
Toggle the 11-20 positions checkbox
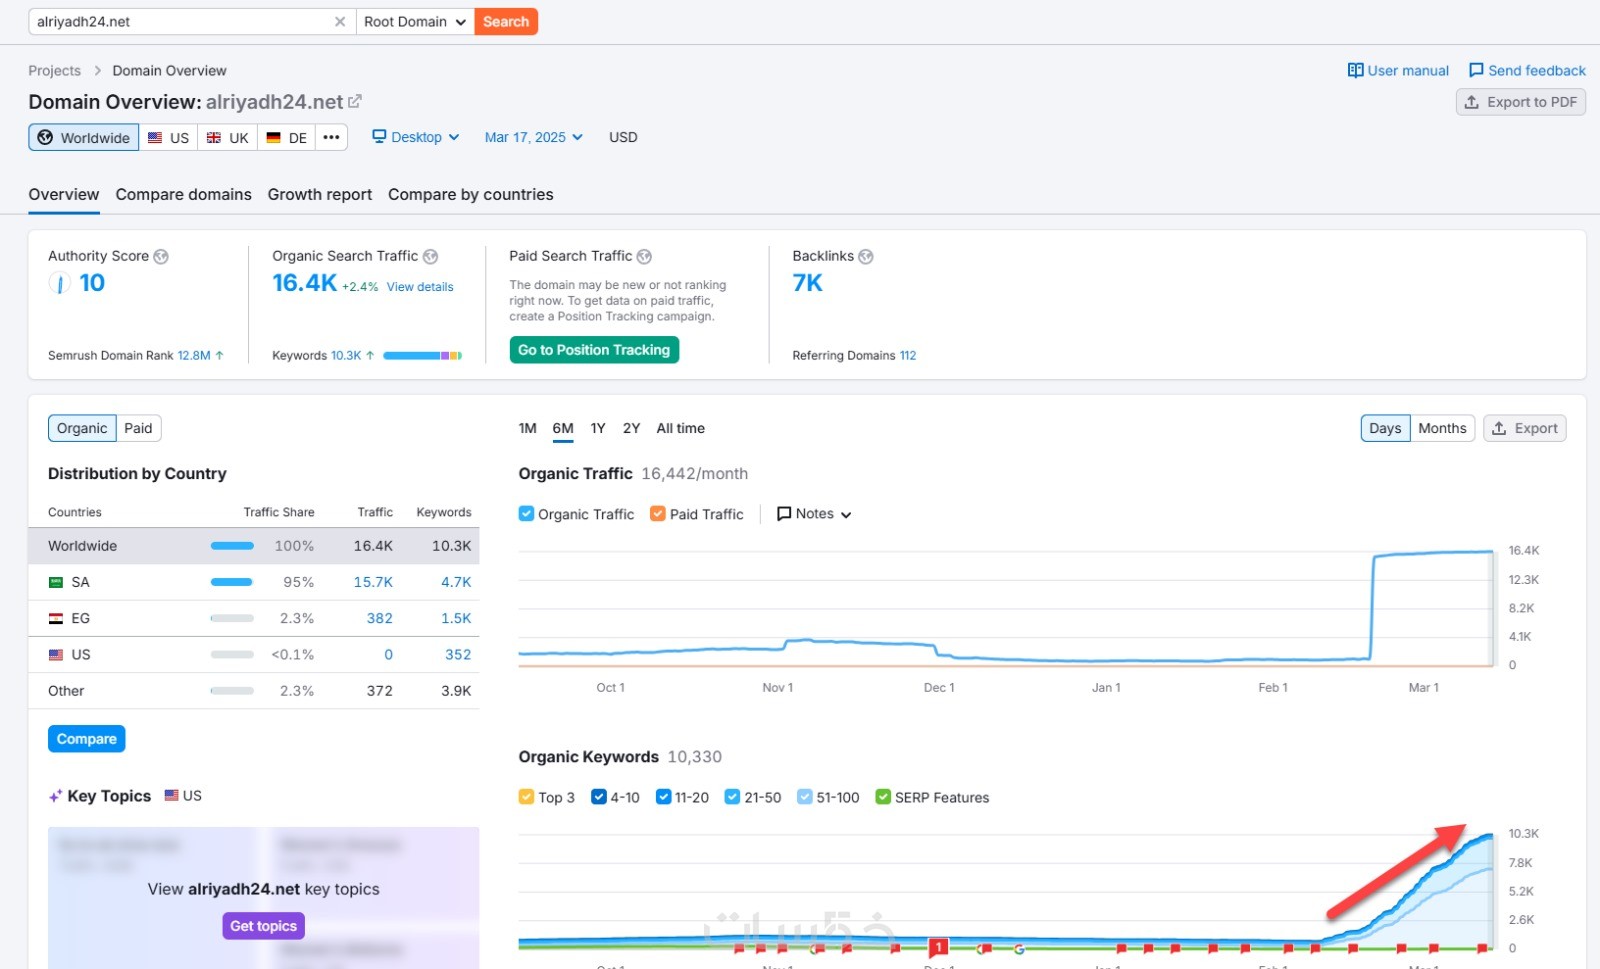click(x=663, y=796)
